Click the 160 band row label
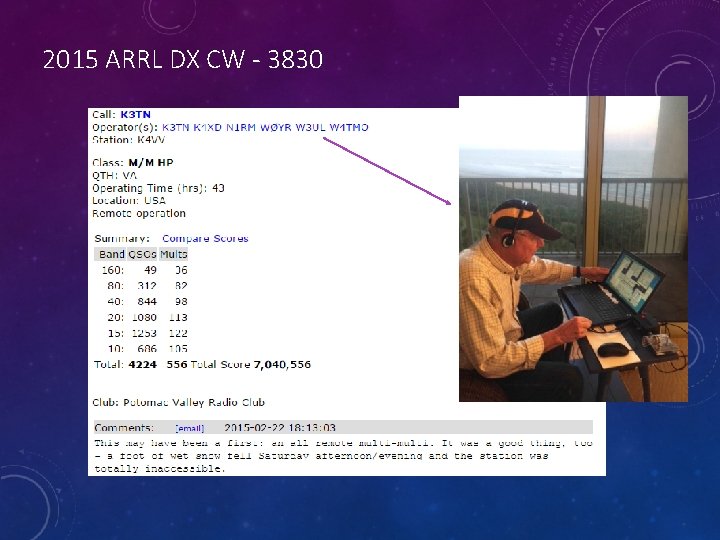 113,270
